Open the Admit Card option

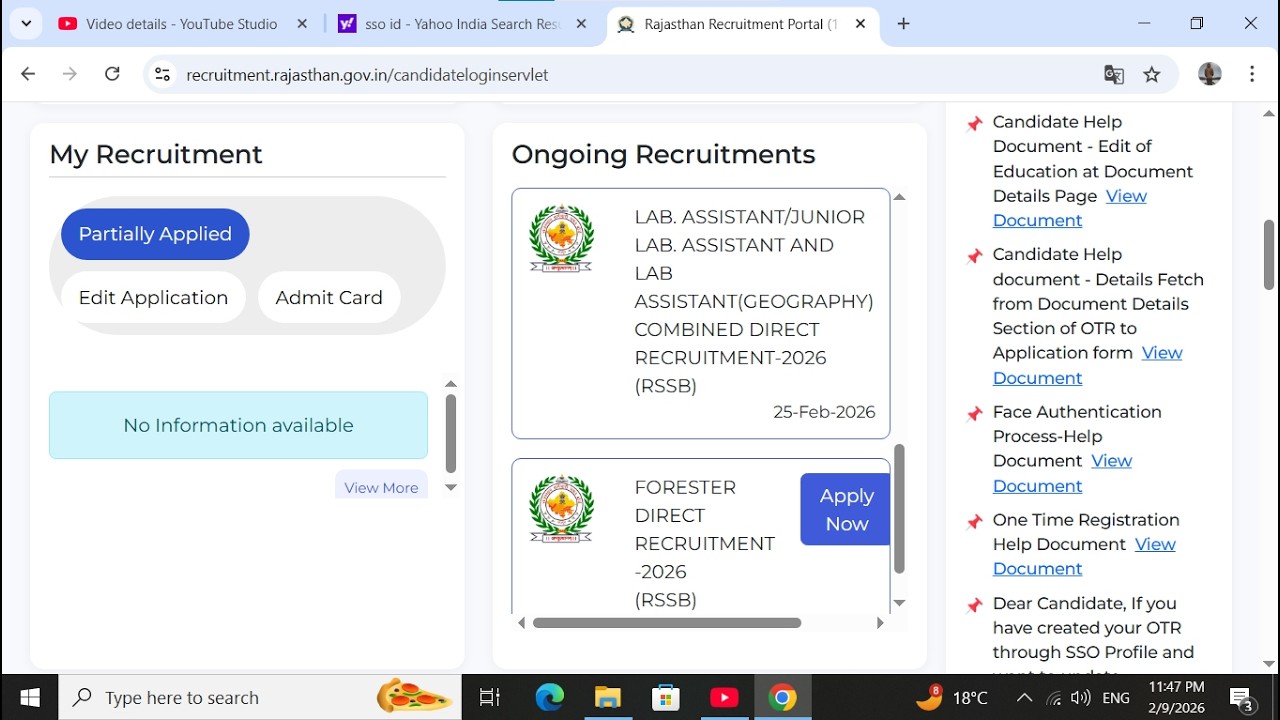click(329, 298)
